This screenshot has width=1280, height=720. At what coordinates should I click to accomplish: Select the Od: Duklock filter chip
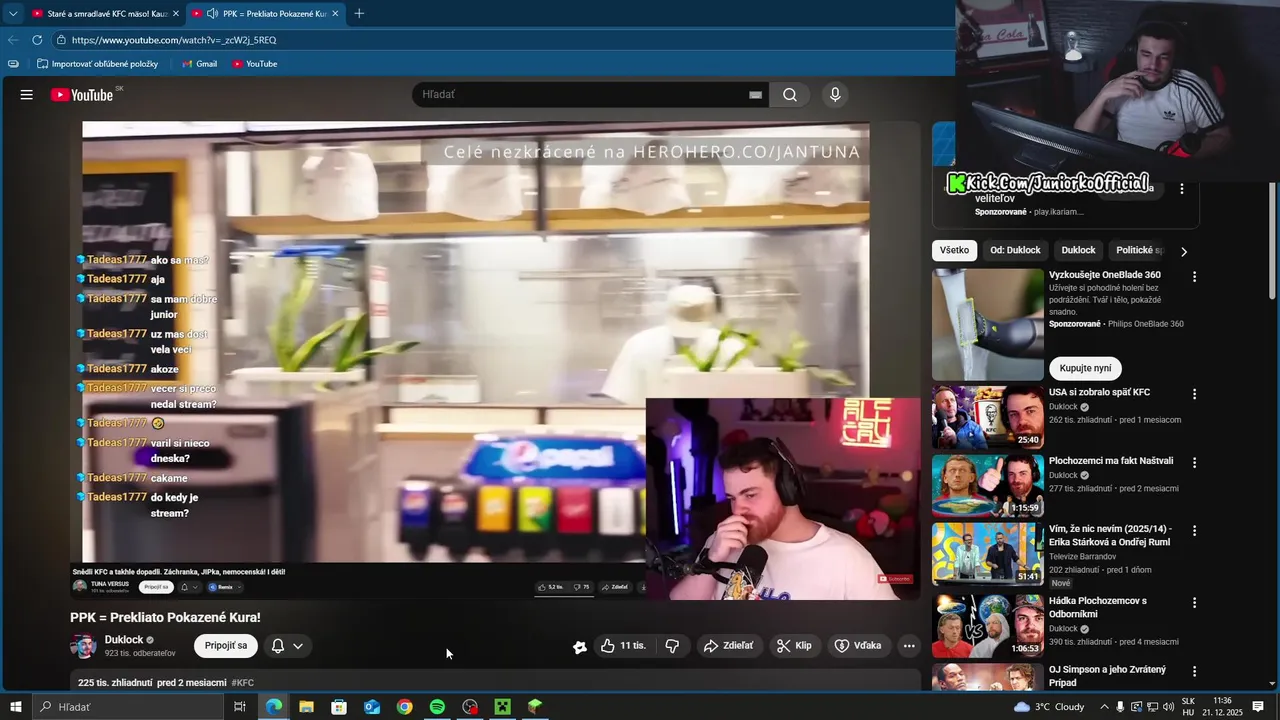(1015, 250)
